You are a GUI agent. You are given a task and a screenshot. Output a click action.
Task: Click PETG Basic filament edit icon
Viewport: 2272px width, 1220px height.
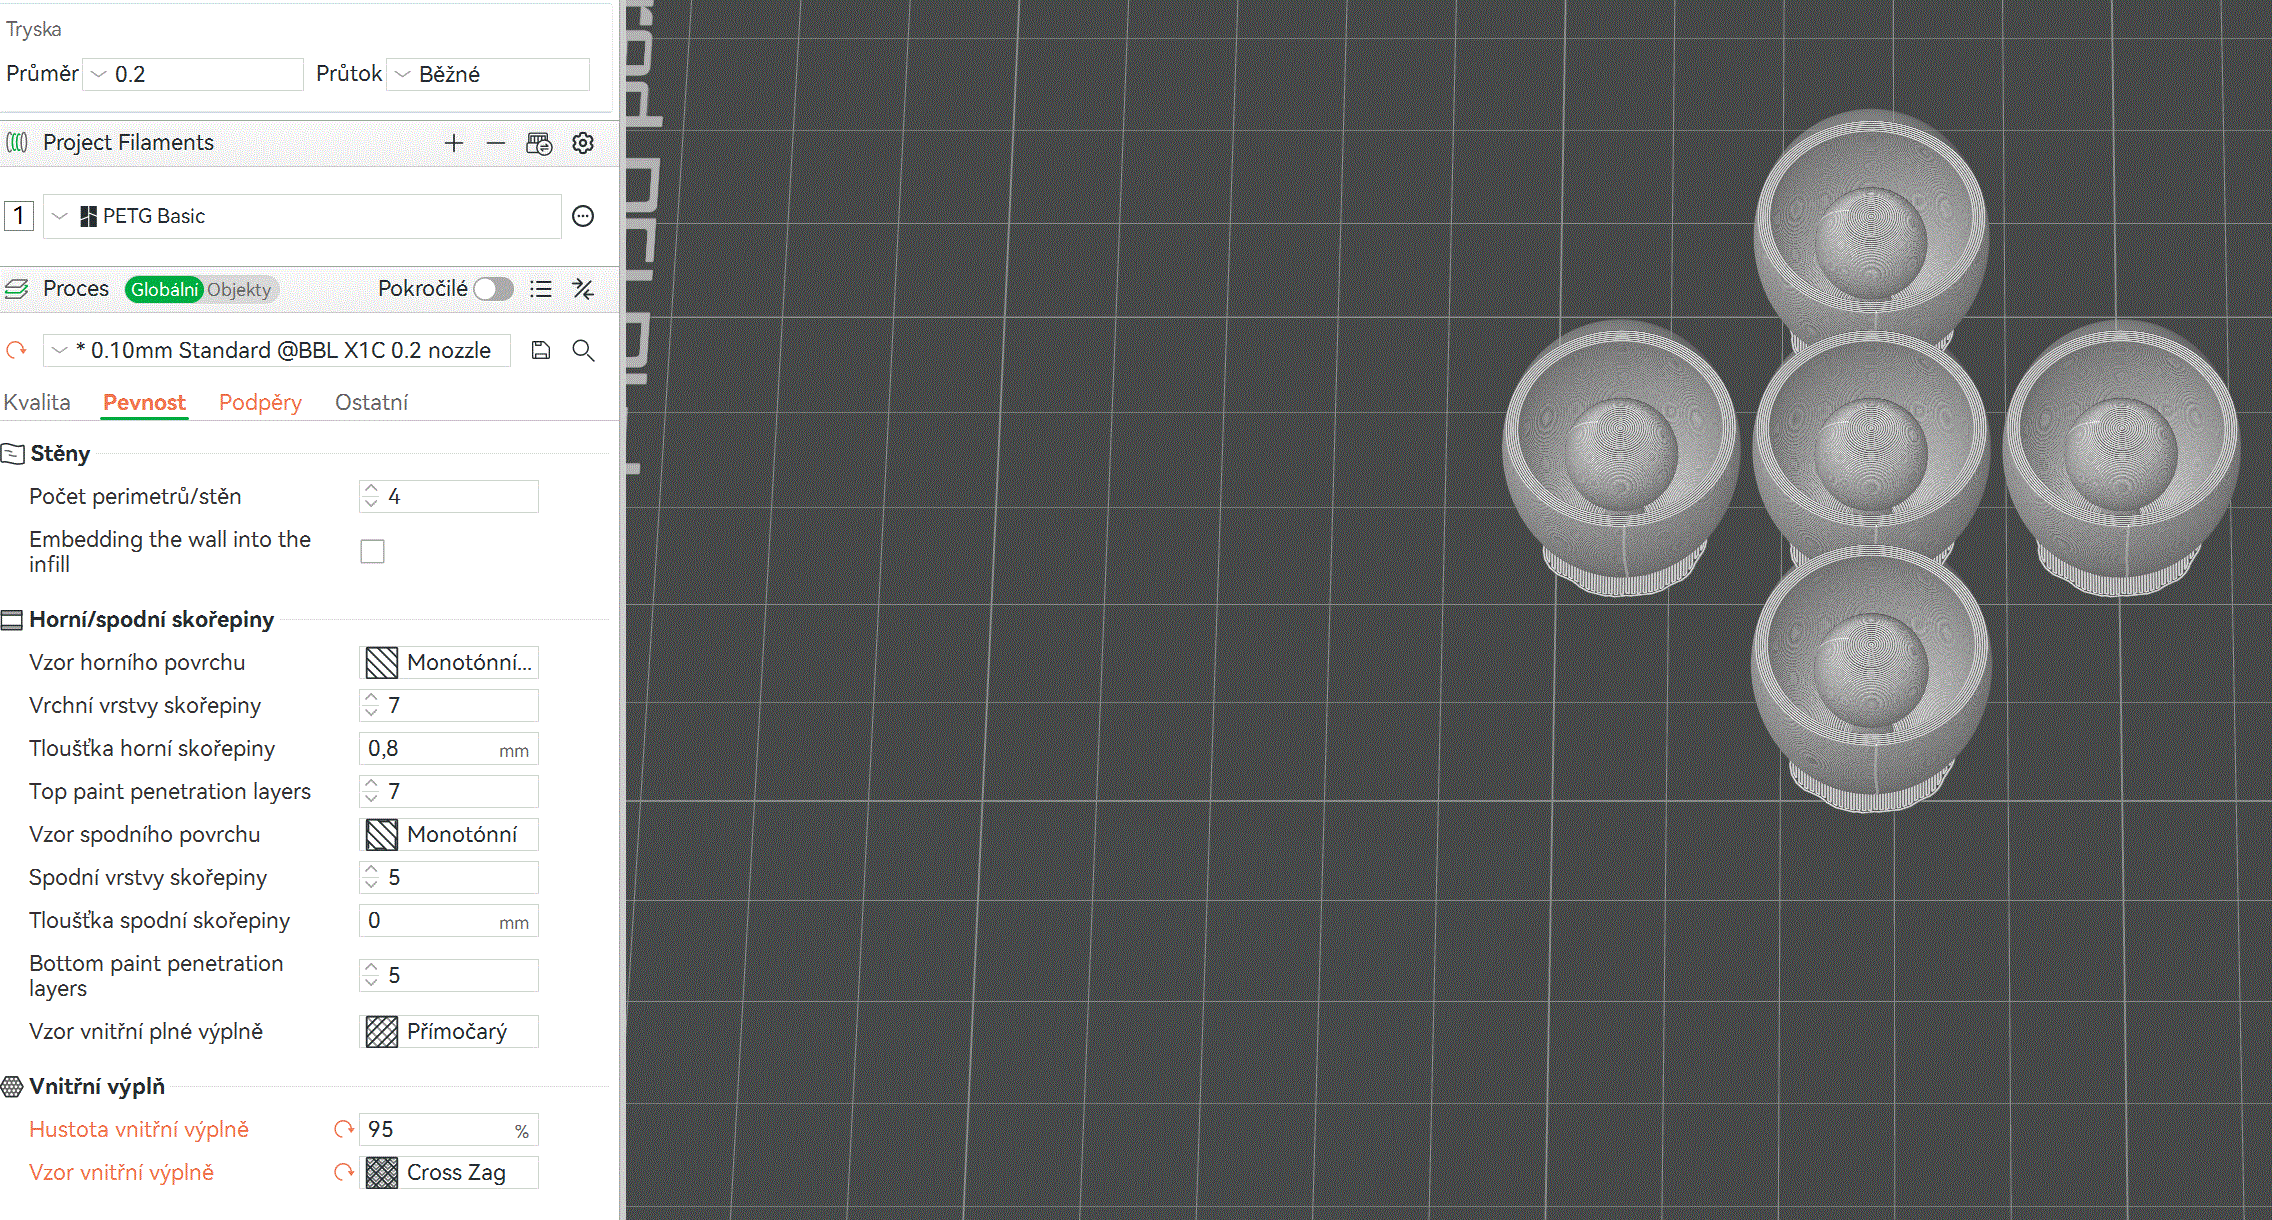pos(583,216)
